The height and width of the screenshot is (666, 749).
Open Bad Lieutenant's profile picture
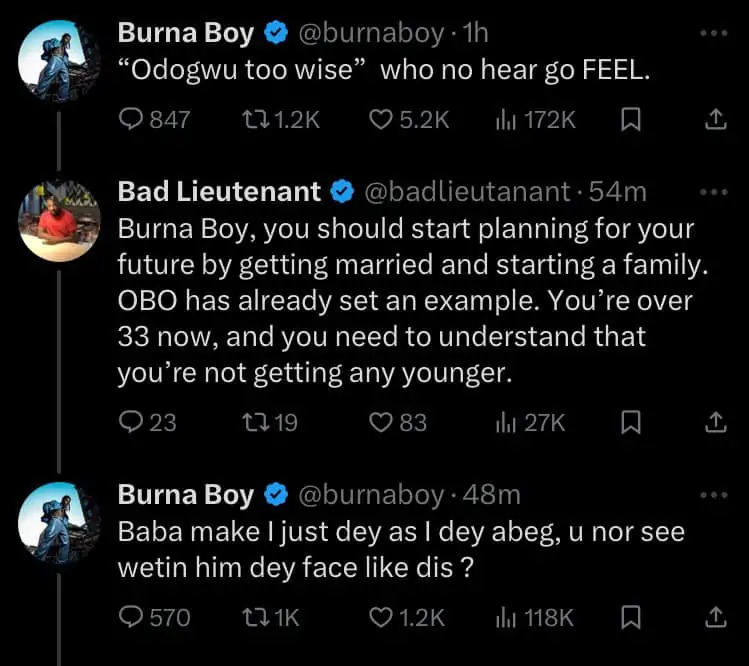(x=60, y=221)
